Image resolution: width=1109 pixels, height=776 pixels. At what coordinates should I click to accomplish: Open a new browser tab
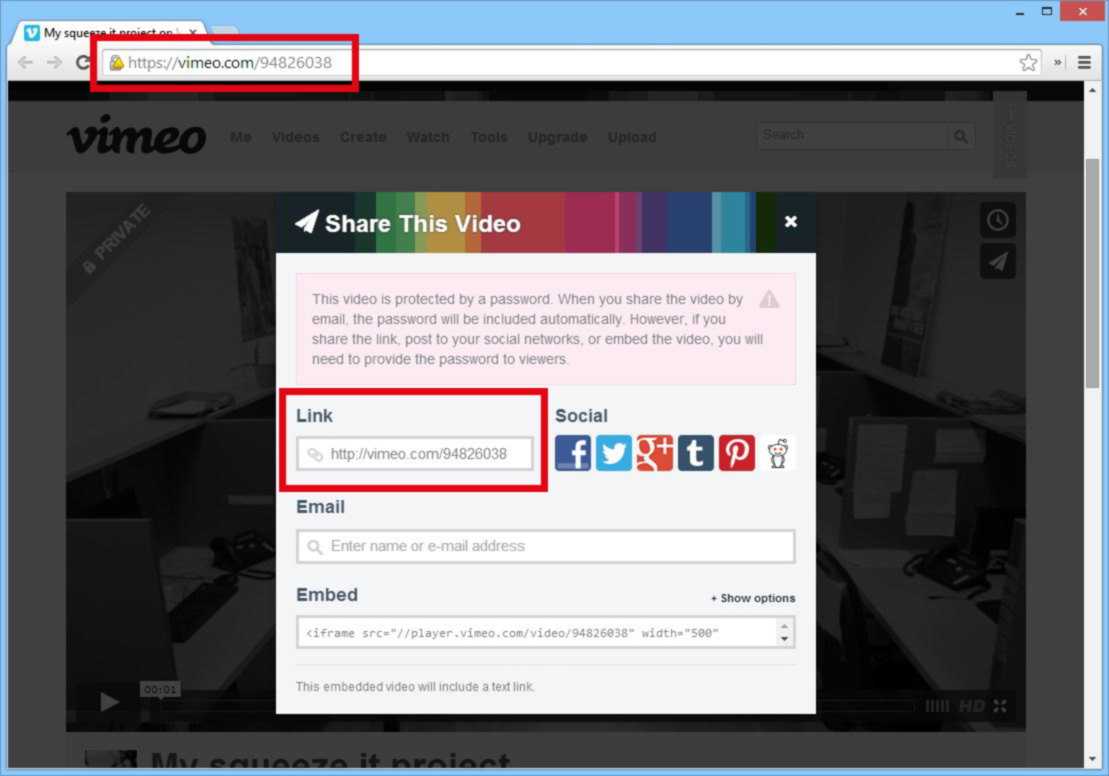point(224,31)
